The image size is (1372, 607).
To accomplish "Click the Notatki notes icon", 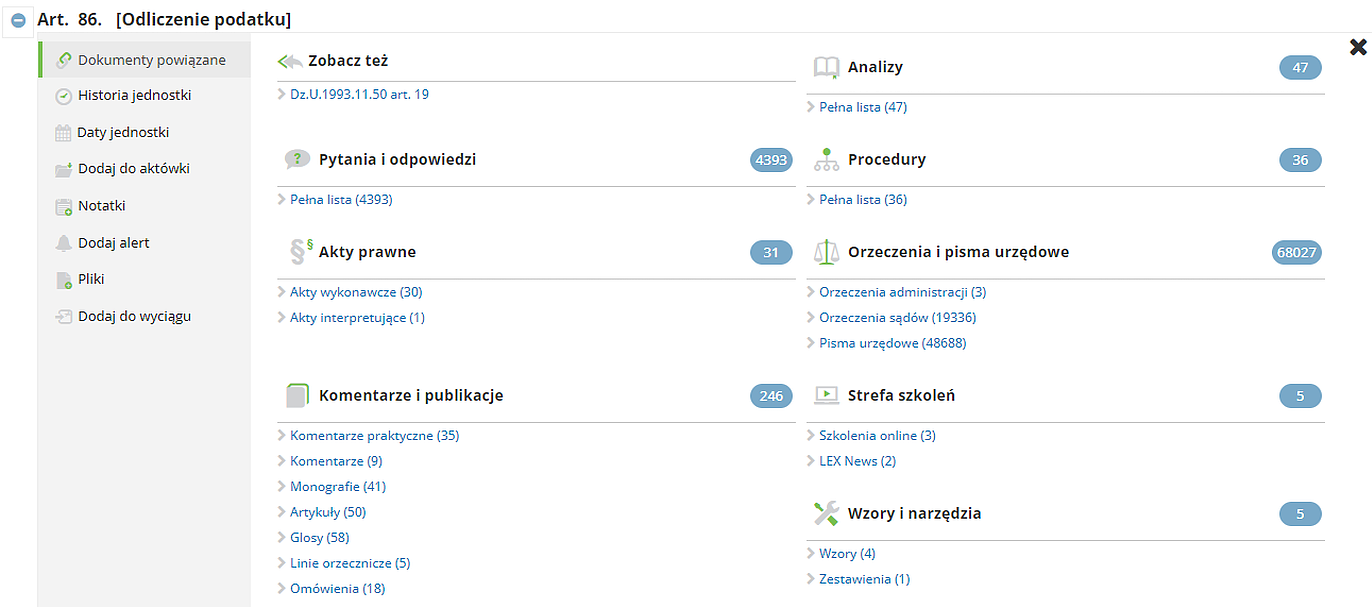I will (63, 207).
